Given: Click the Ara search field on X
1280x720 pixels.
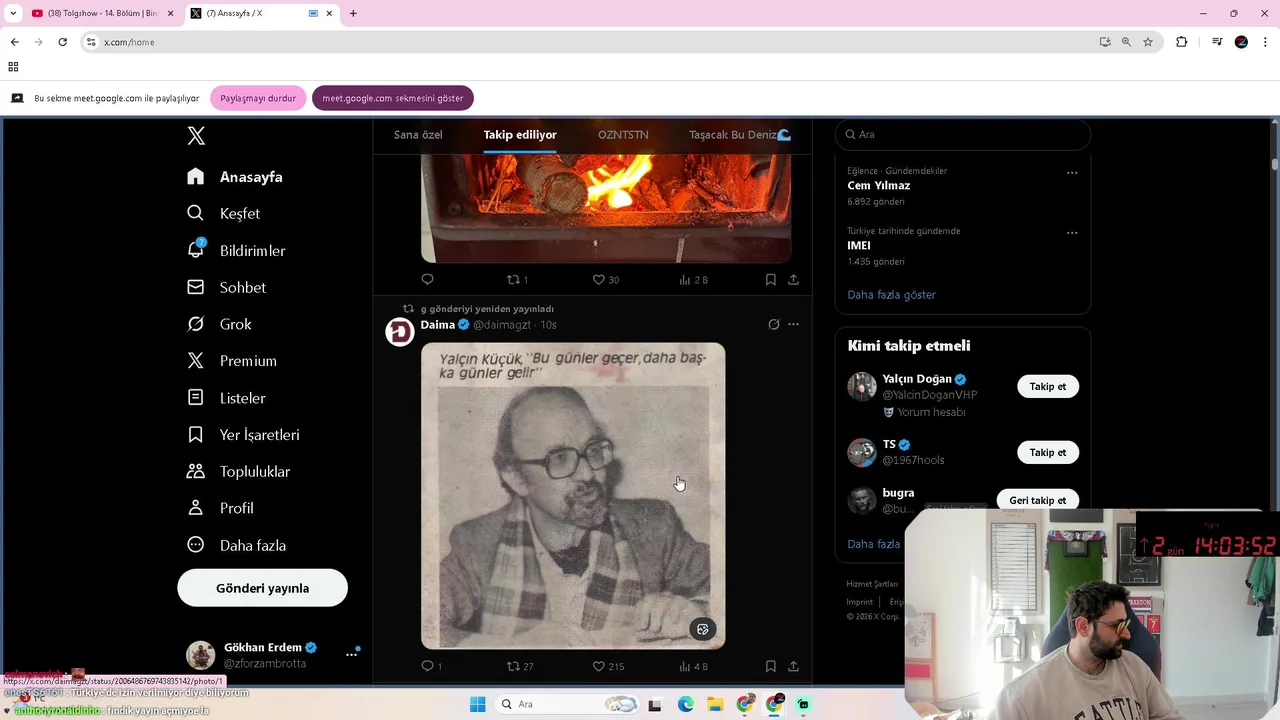Looking at the screenshot, I should [962, 134].
